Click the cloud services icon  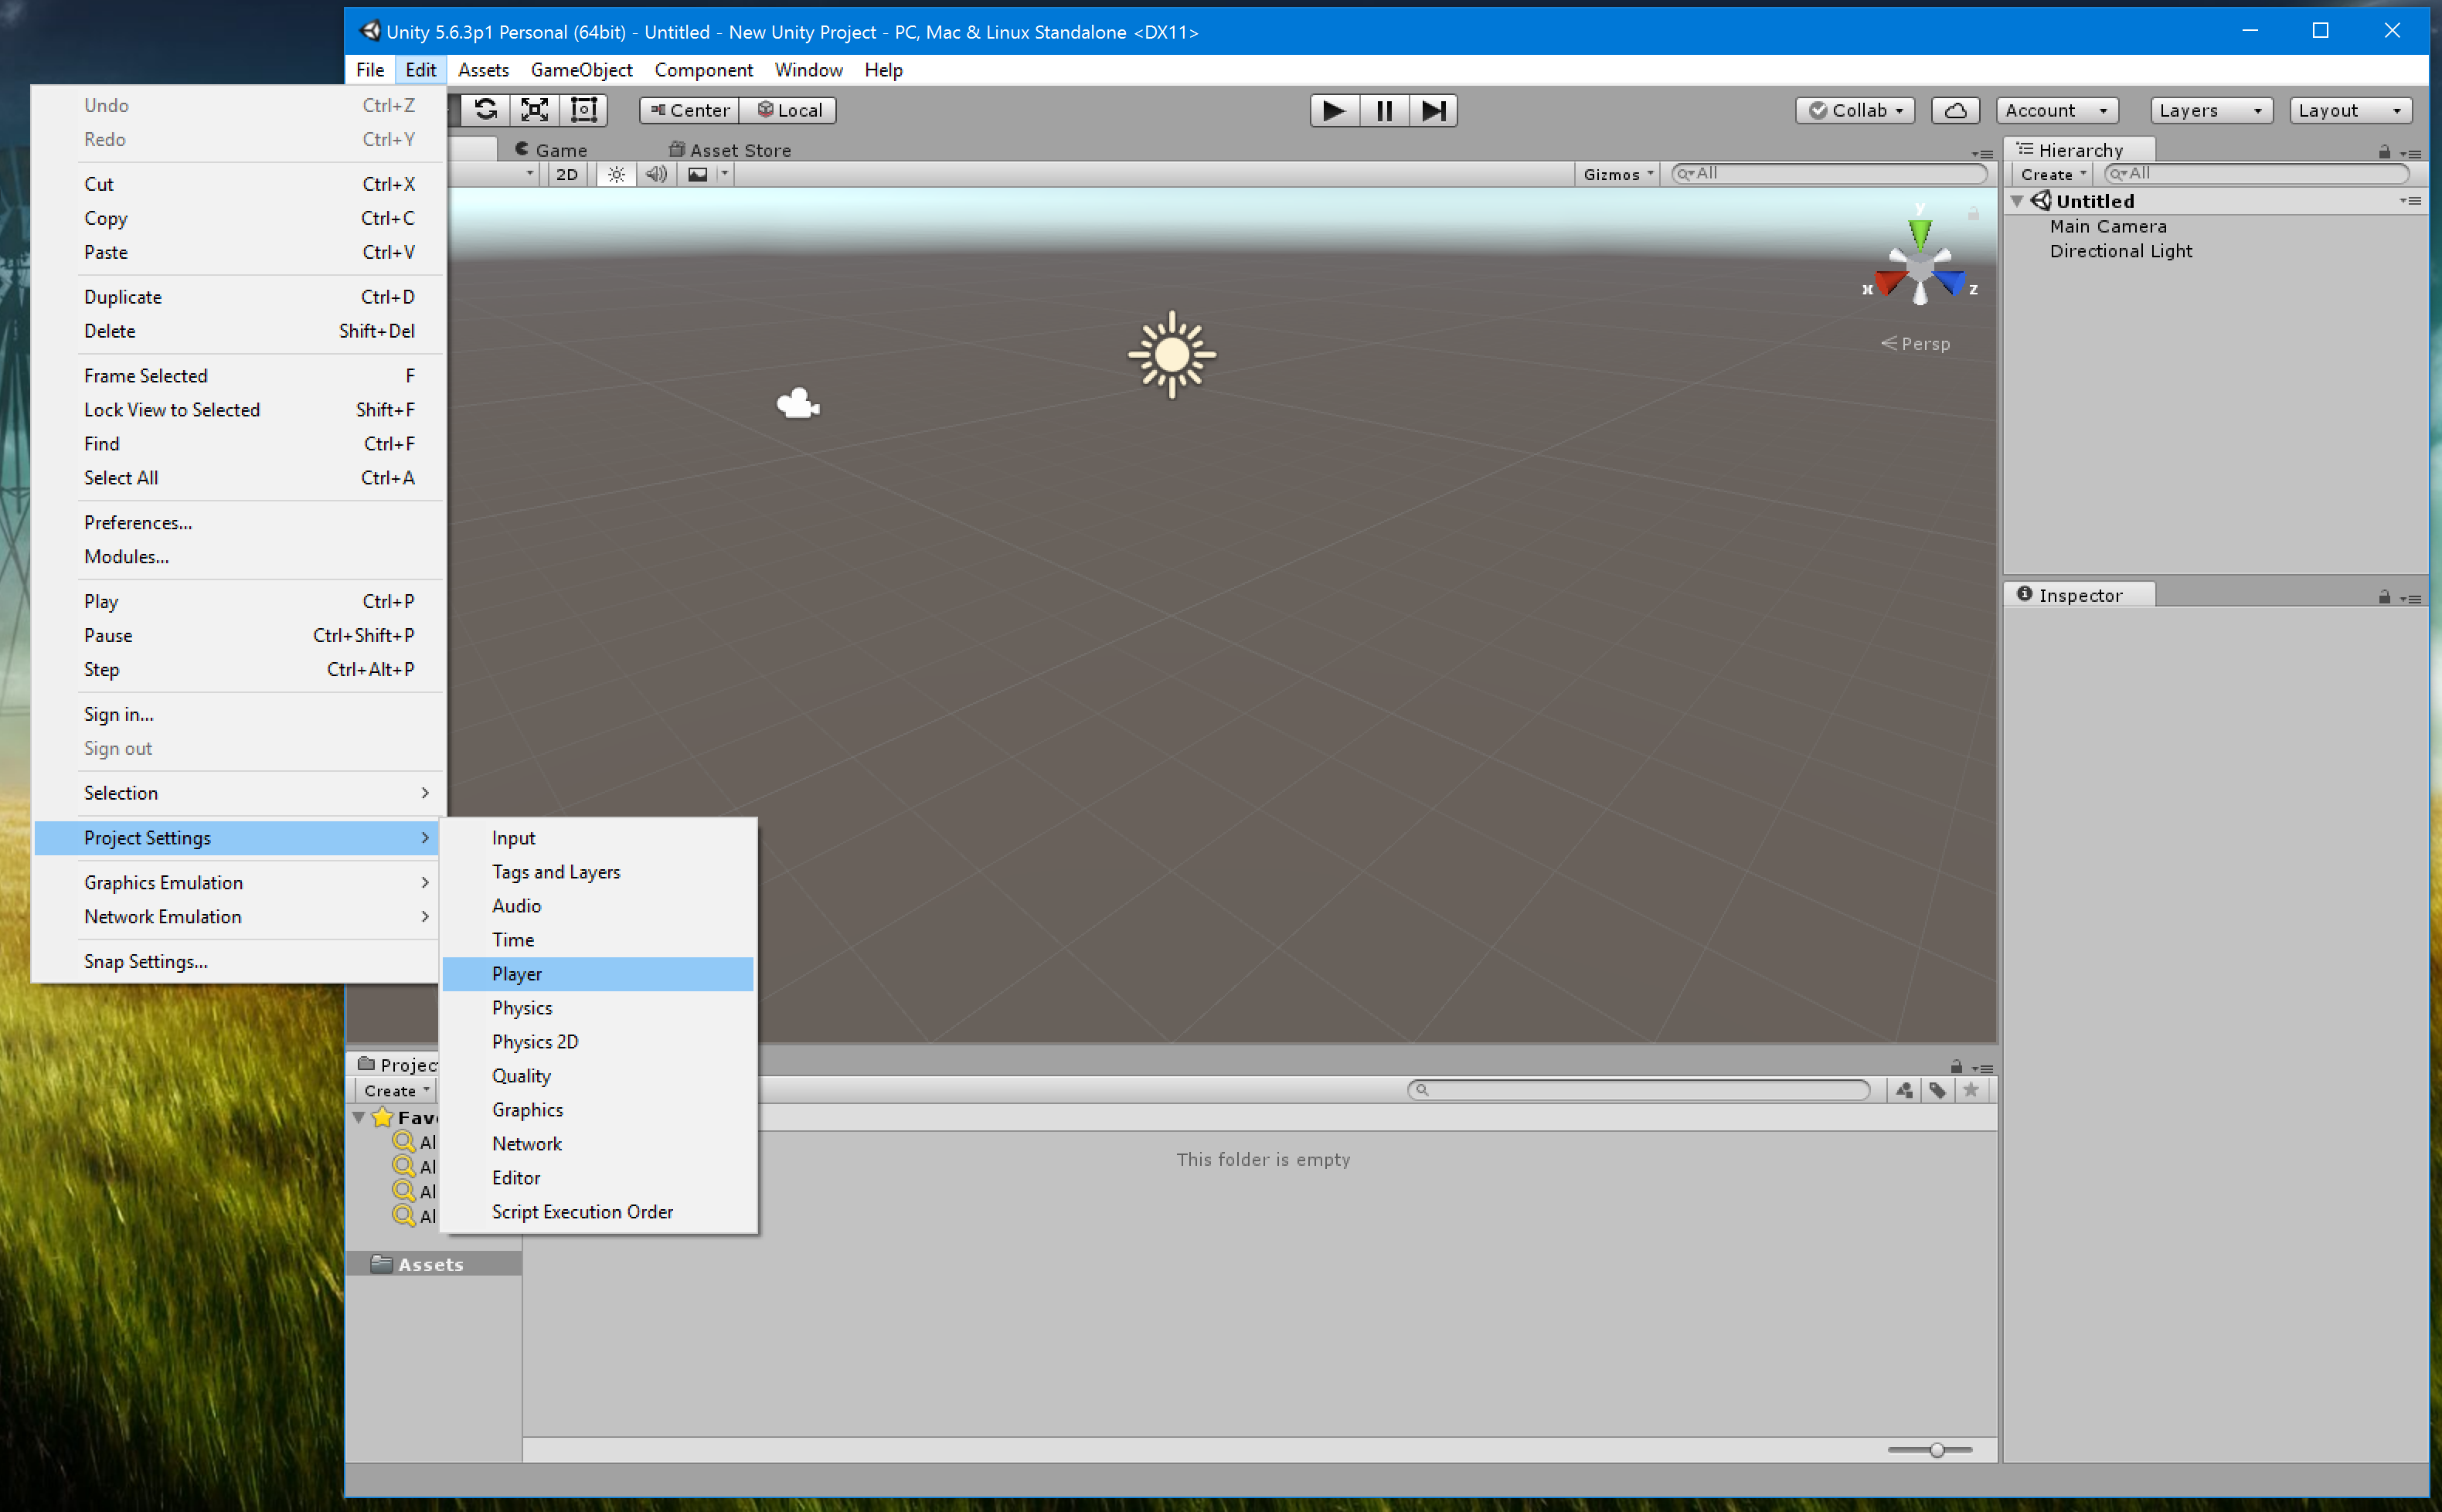[x=1955, y=110]
